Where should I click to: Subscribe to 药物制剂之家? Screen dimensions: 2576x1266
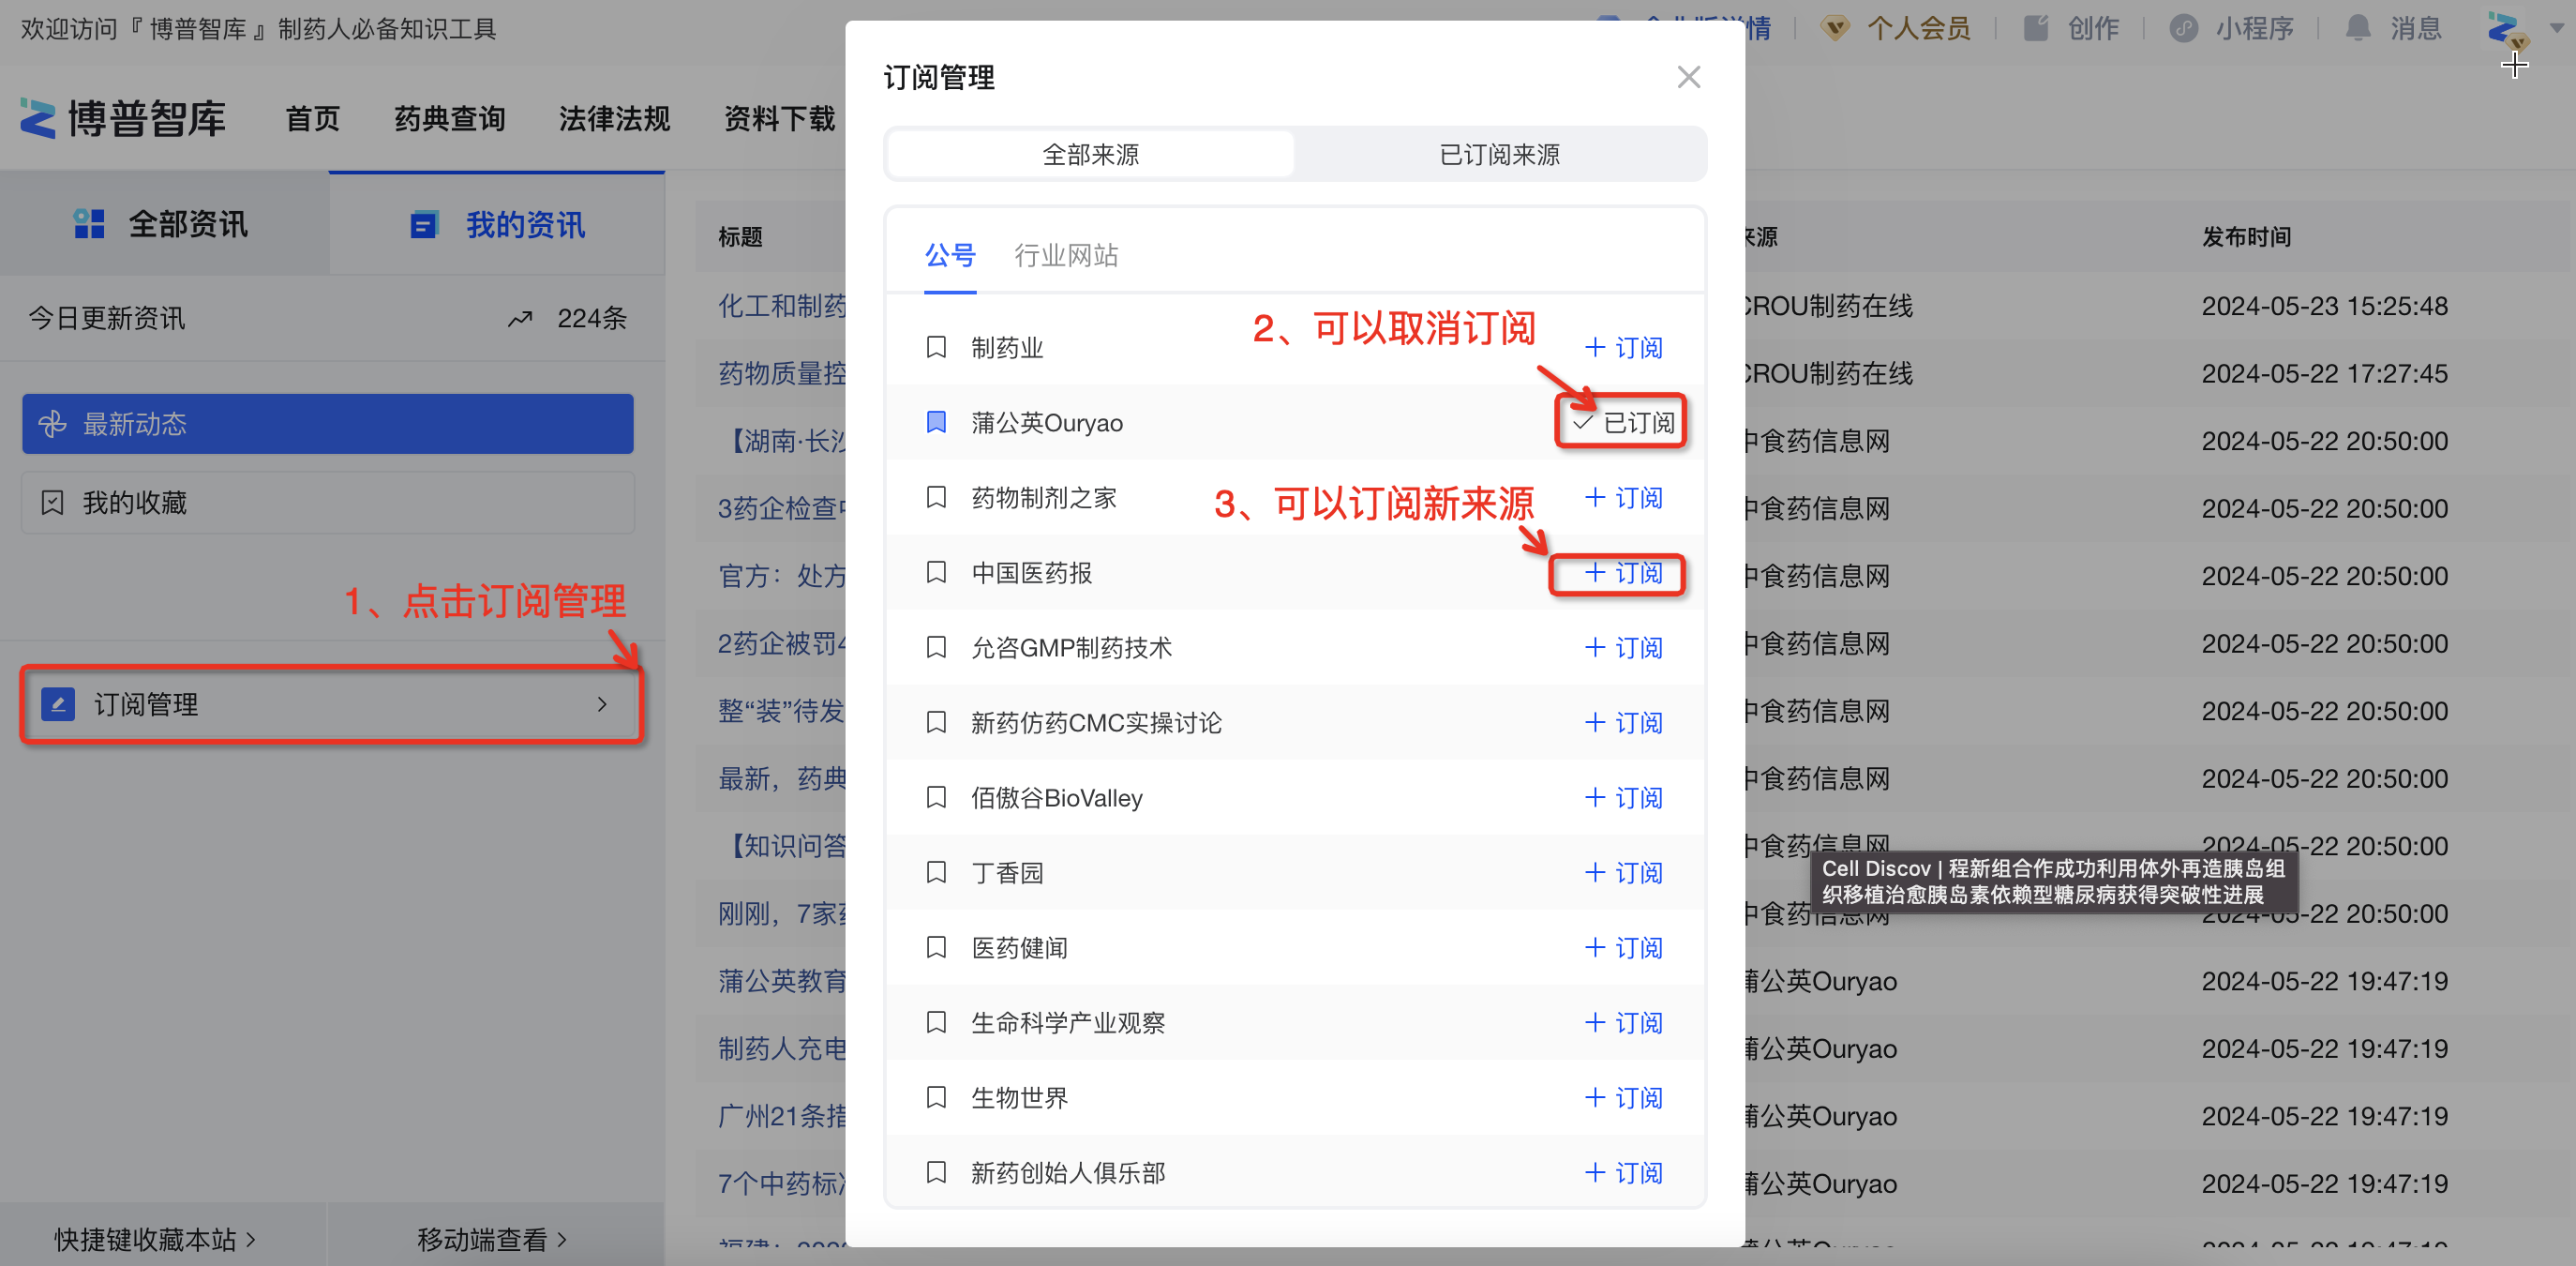1624,497
